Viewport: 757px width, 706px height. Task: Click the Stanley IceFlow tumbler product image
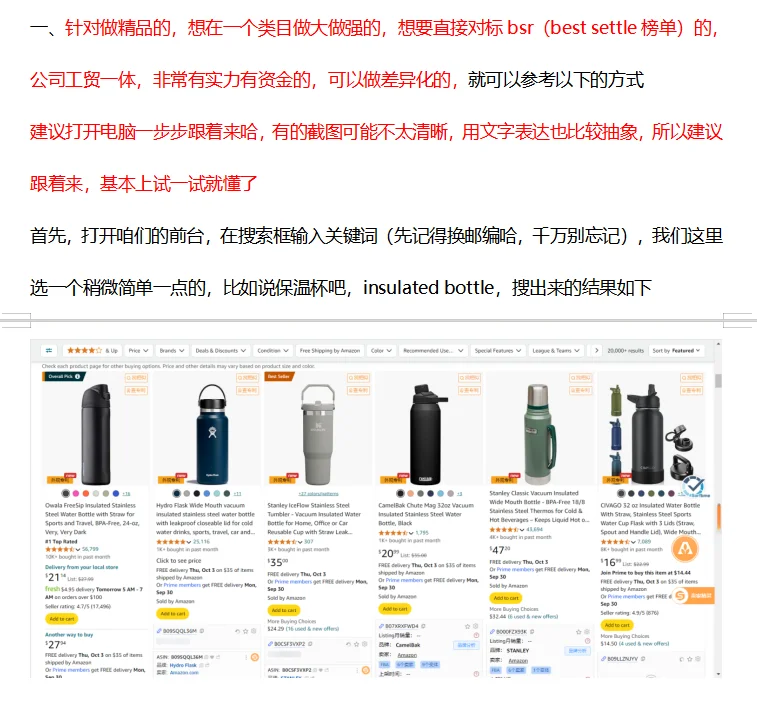coord(317,432)
